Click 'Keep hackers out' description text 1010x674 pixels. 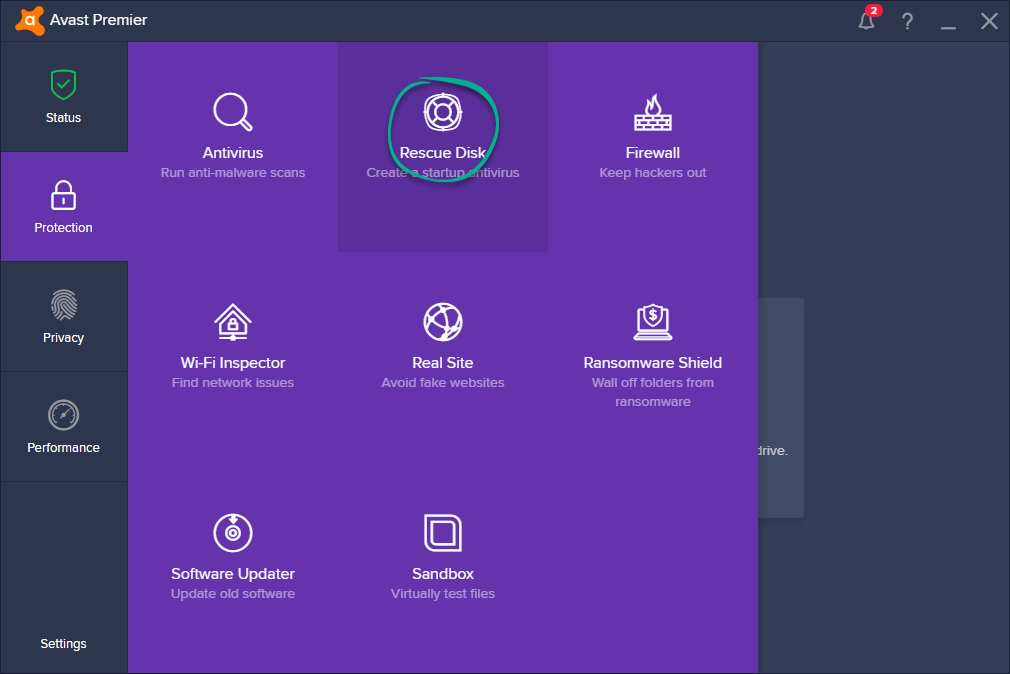[652, 173]
